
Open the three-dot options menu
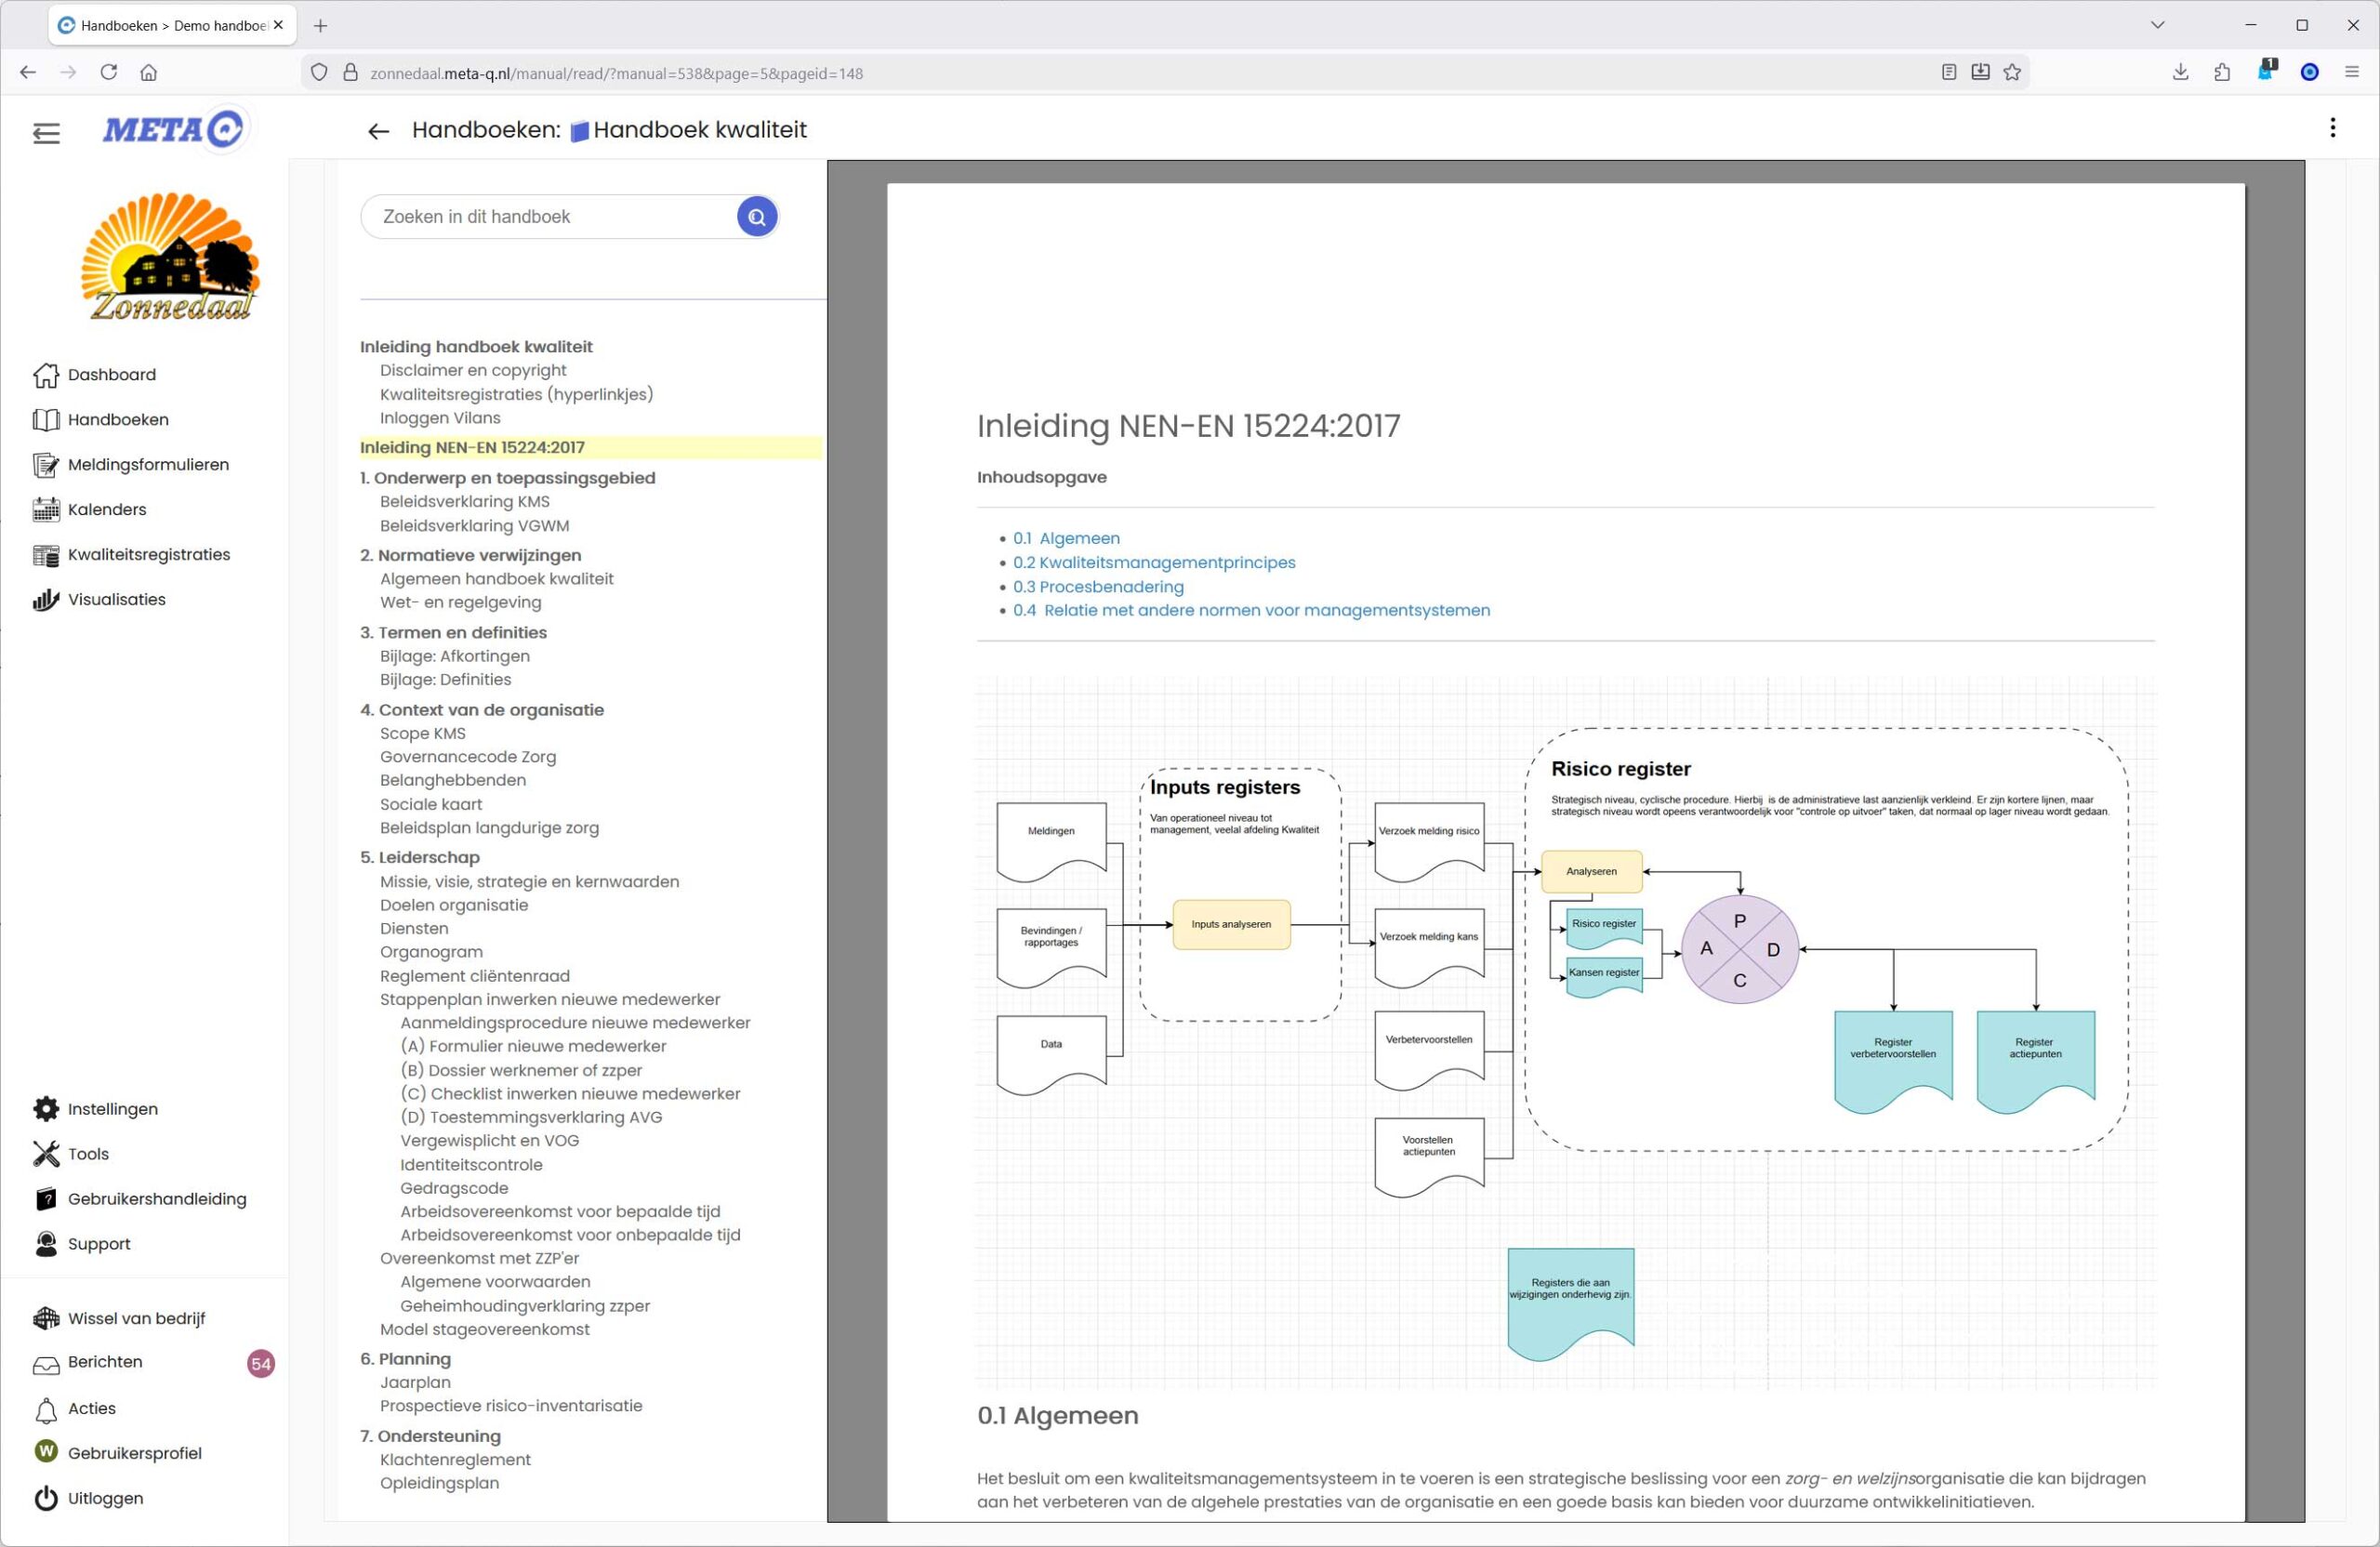(x=2332, y=128)
